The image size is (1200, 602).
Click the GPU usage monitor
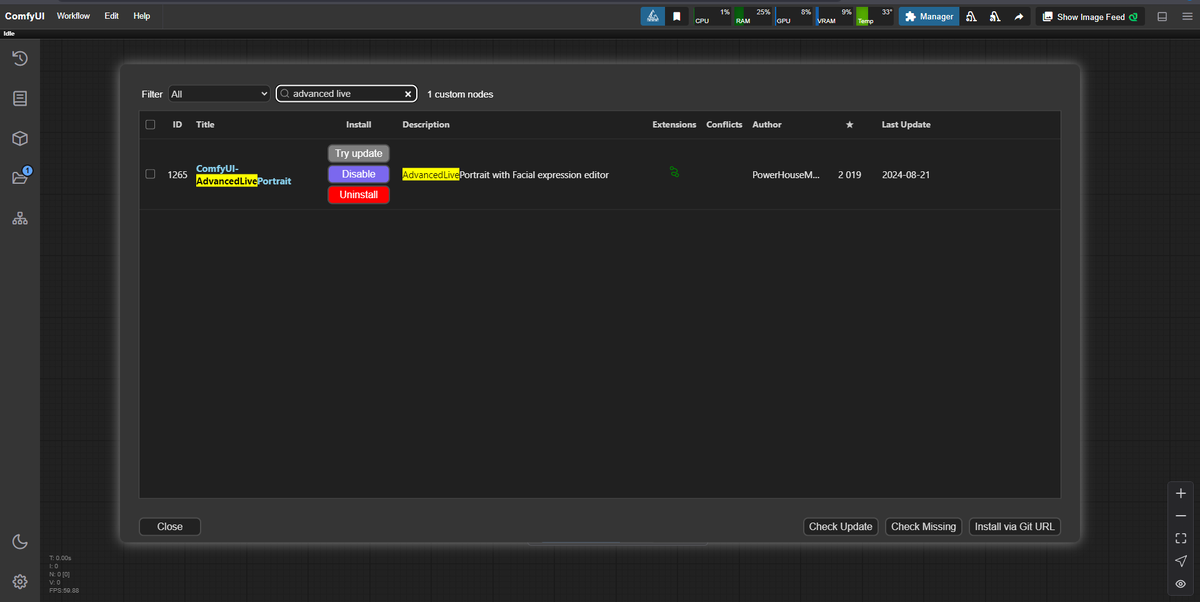(794, 16)
